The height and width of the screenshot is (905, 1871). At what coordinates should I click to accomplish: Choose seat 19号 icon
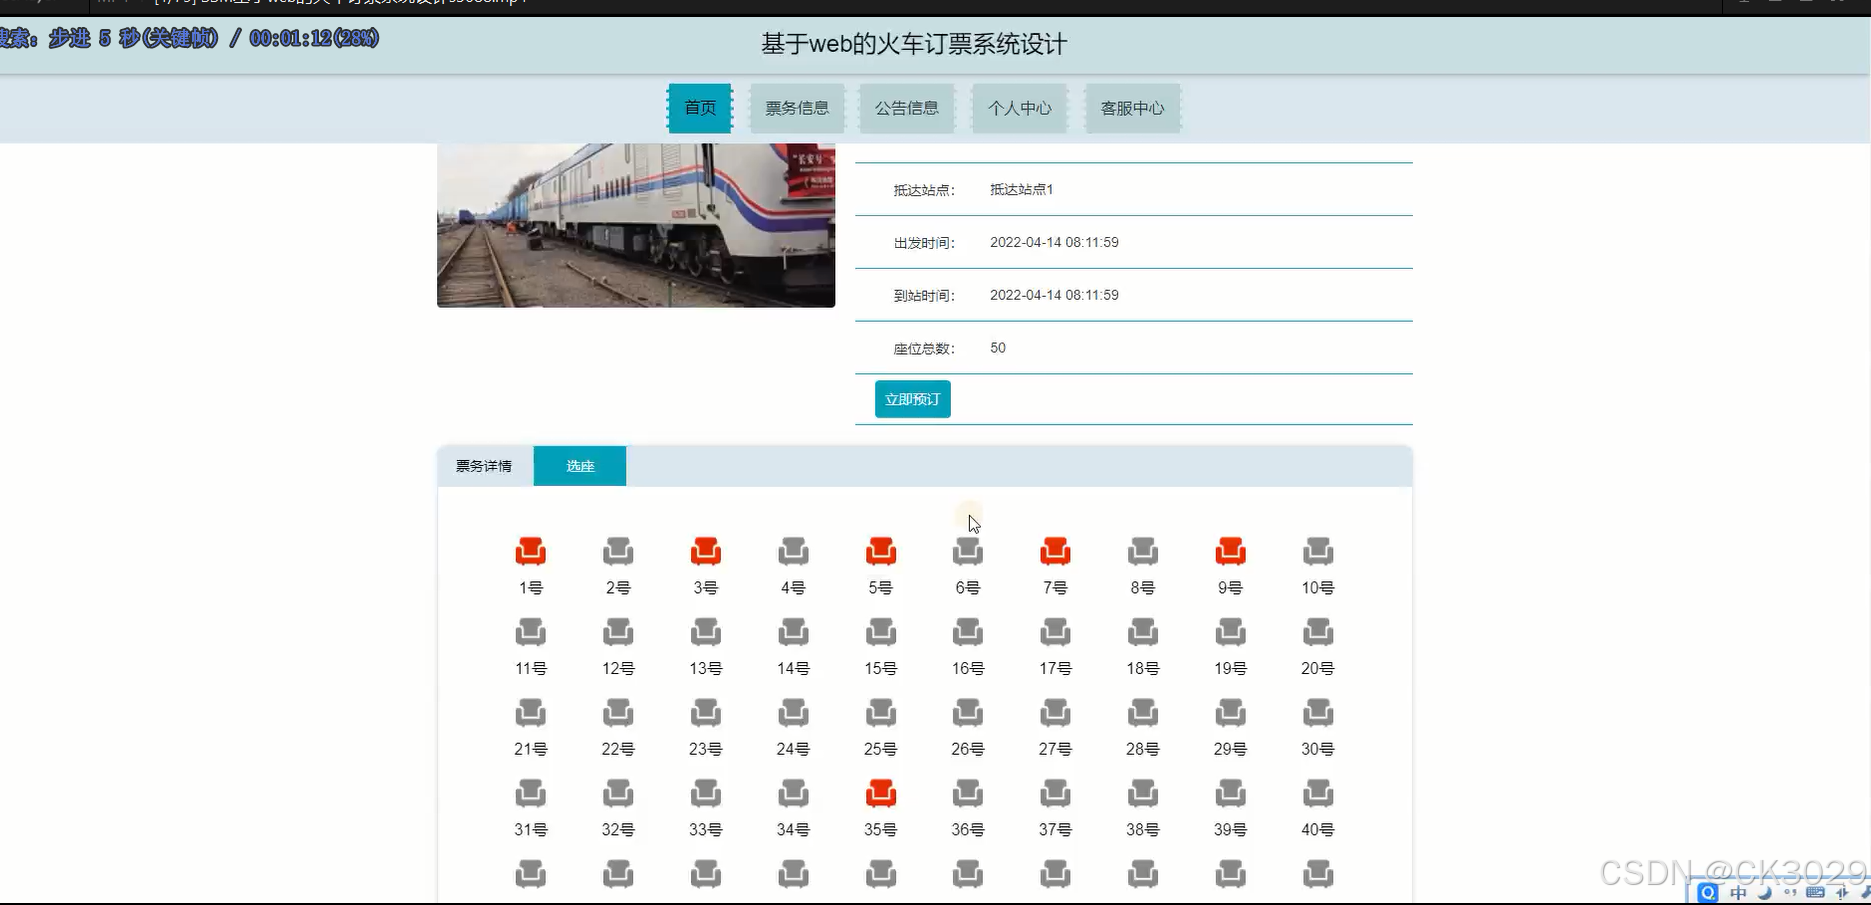(x=1230, y=632)
